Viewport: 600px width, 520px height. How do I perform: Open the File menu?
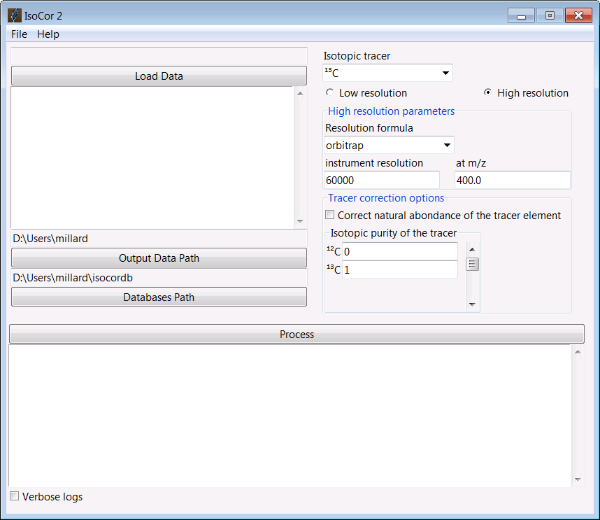(x=19, y=34)
